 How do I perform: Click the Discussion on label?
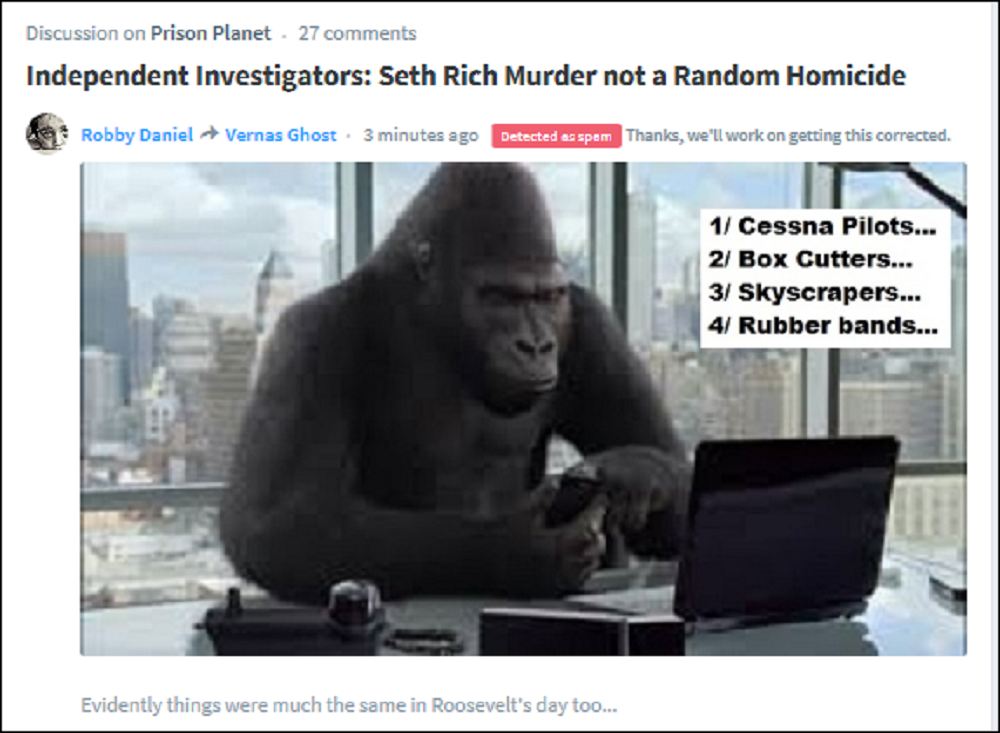coord(85,33)
